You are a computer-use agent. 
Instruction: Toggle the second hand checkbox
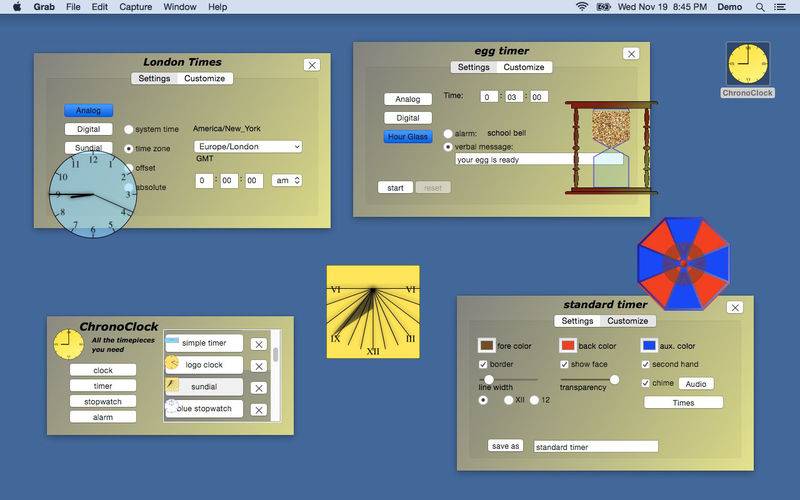click(645, 364)
